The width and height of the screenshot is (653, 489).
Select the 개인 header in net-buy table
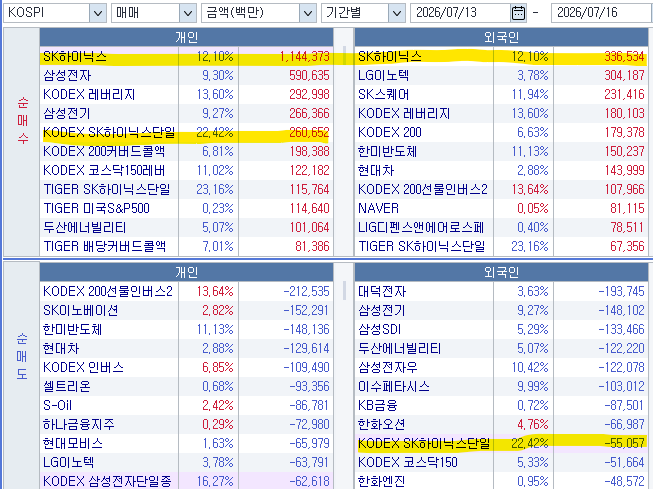point(187,37)
